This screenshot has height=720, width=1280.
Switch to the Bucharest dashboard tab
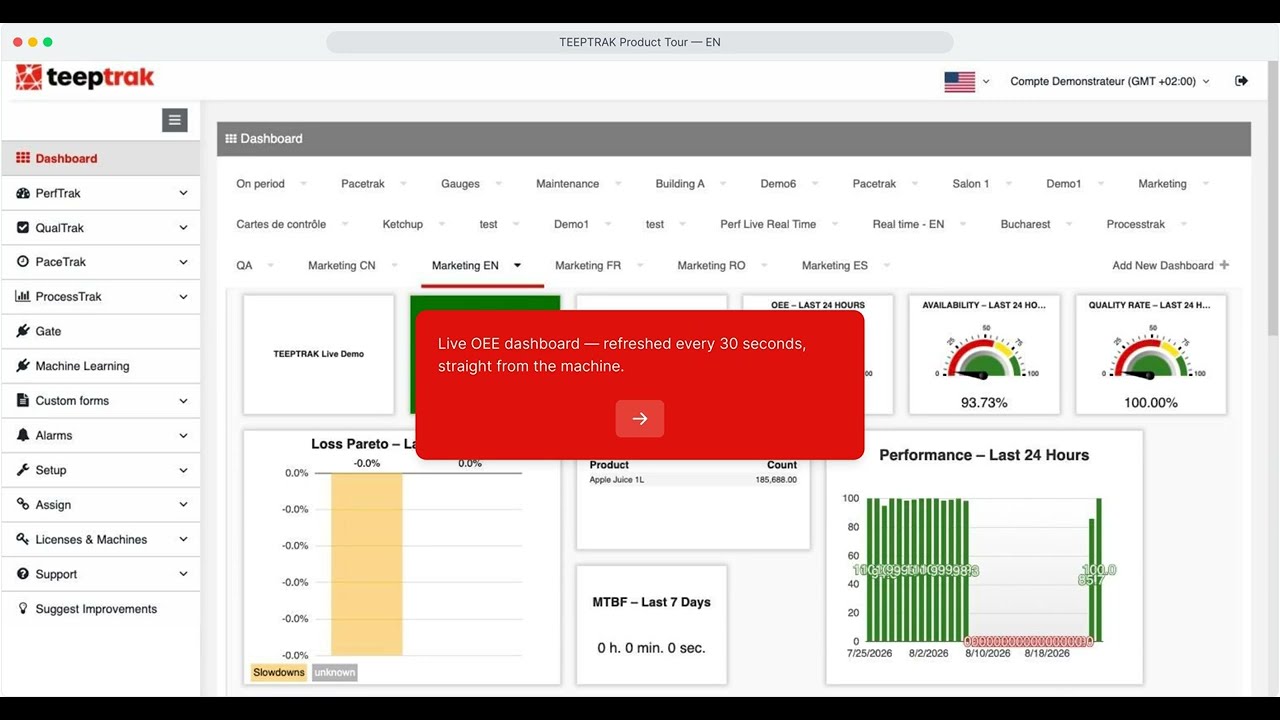coord(1025,224)
